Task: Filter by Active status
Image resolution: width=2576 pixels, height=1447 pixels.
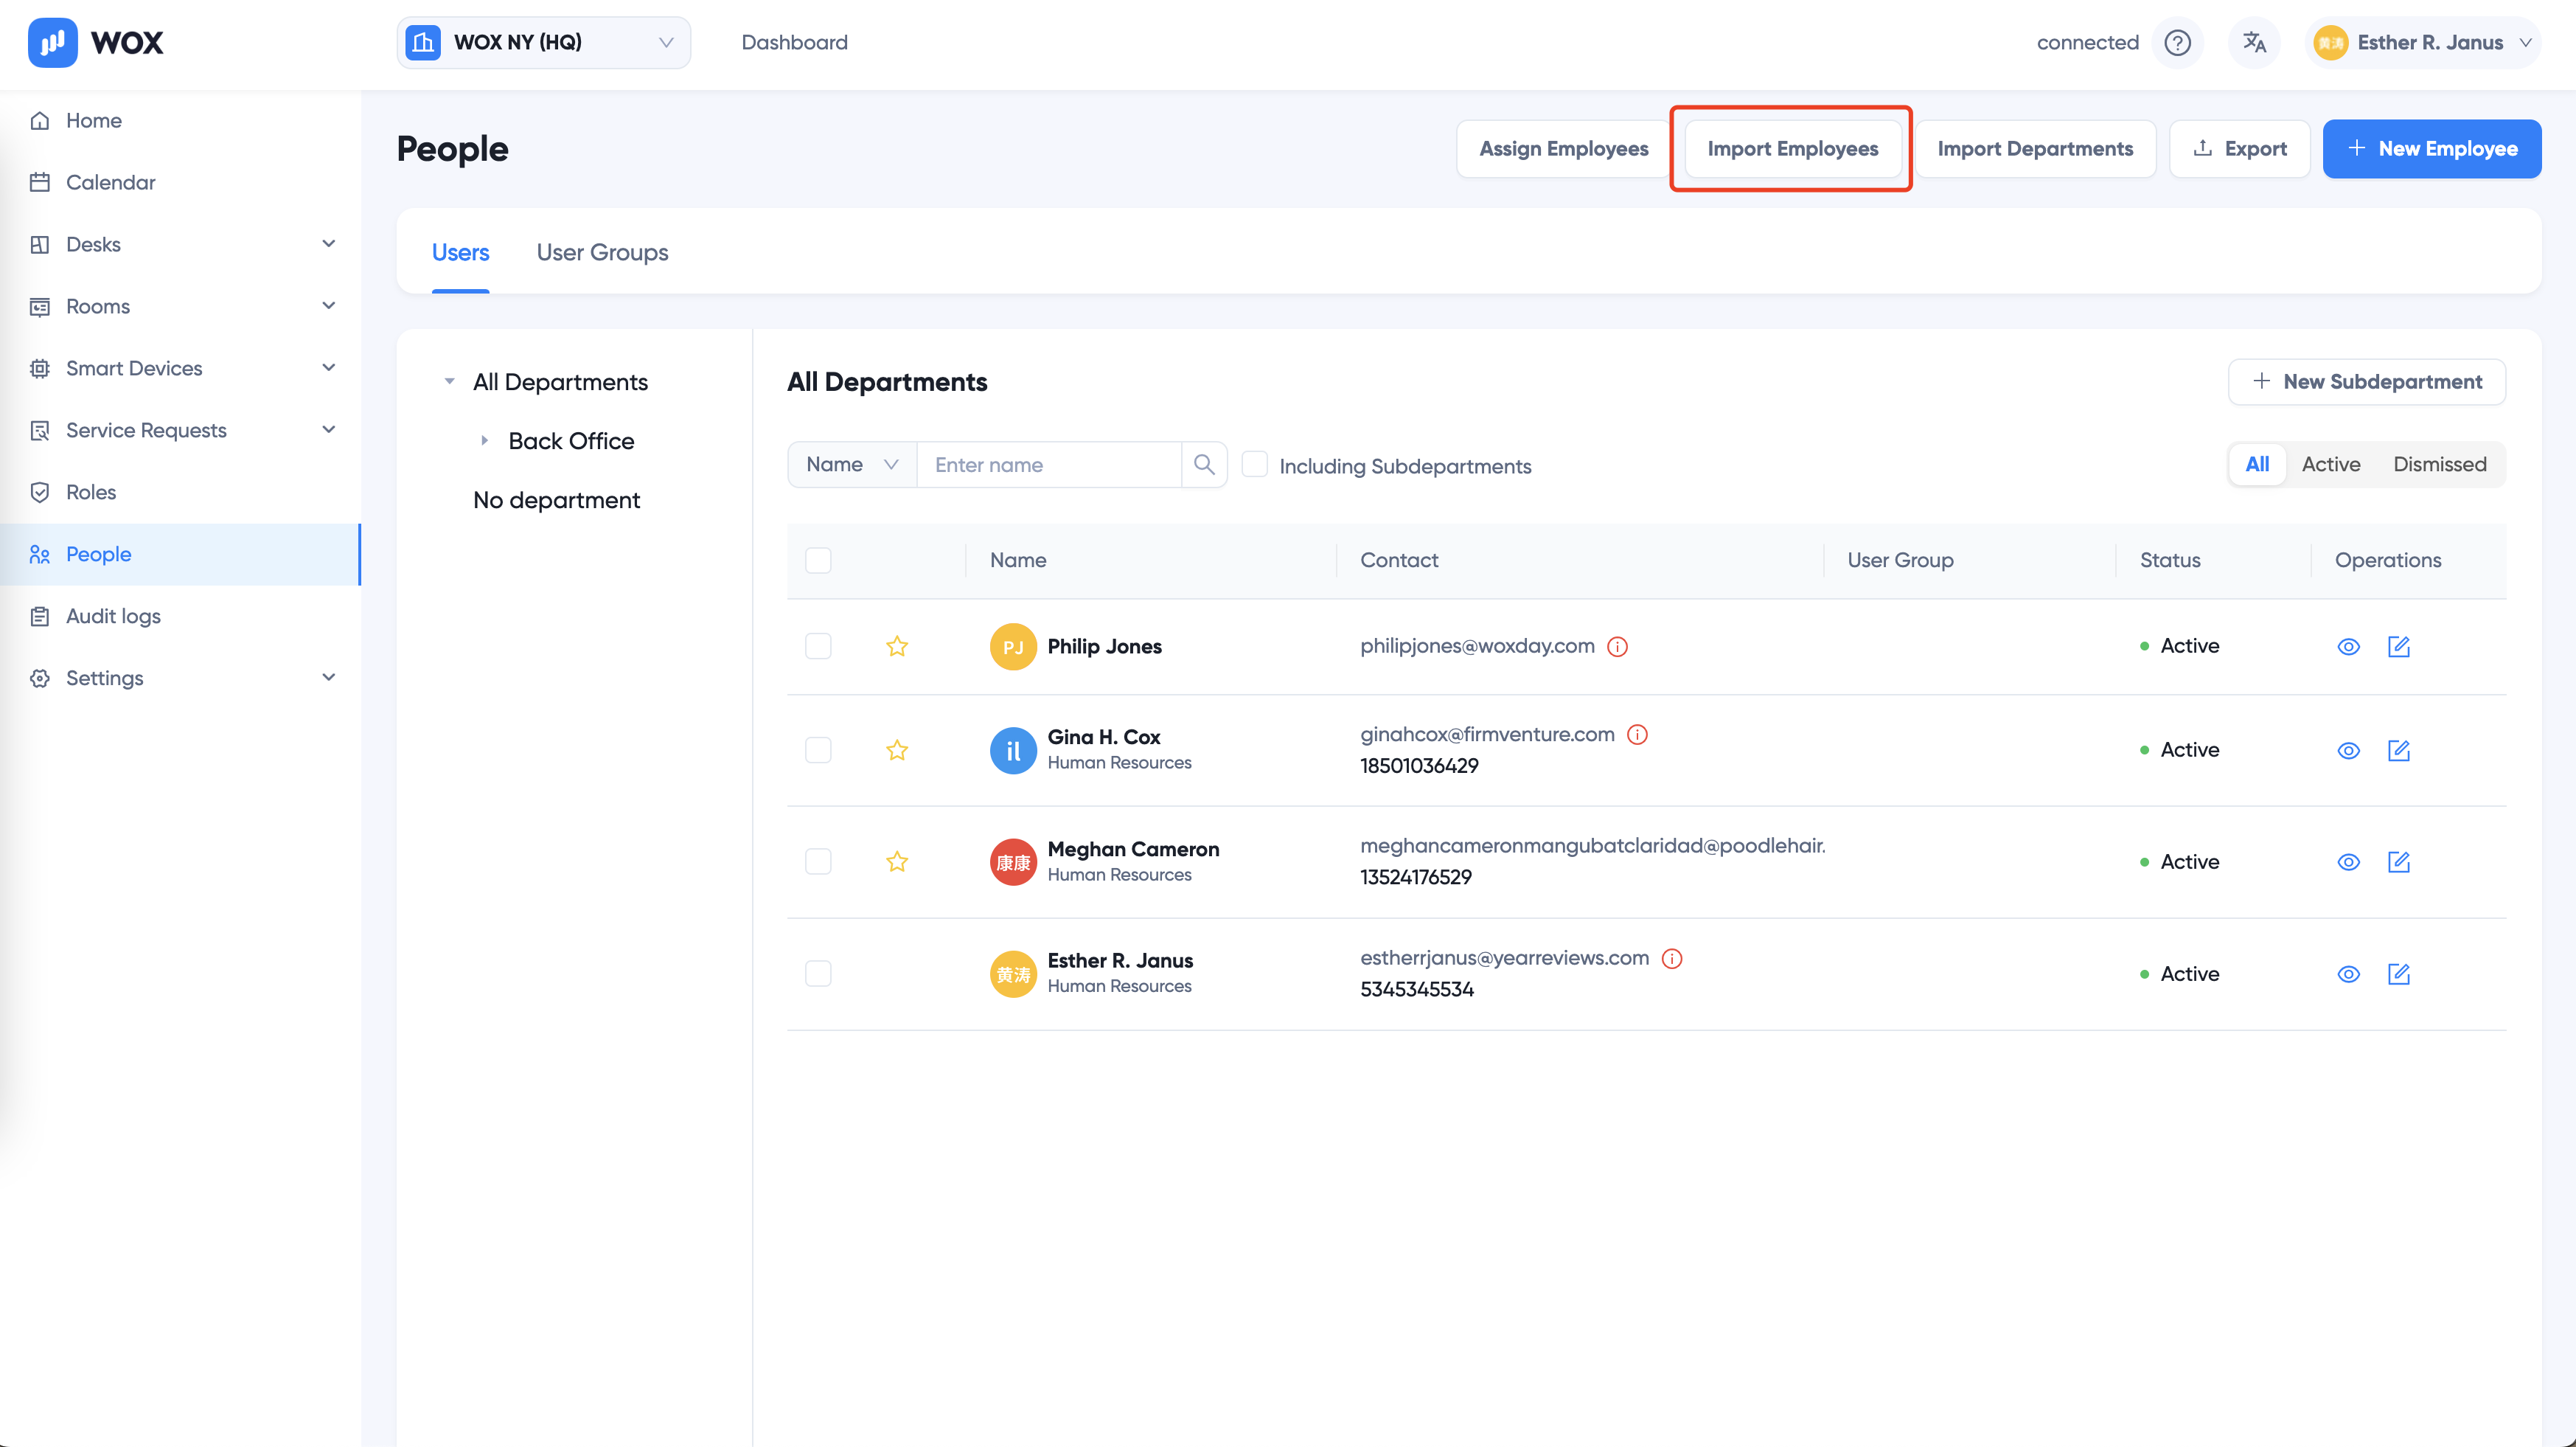Action: [2331, 464]
